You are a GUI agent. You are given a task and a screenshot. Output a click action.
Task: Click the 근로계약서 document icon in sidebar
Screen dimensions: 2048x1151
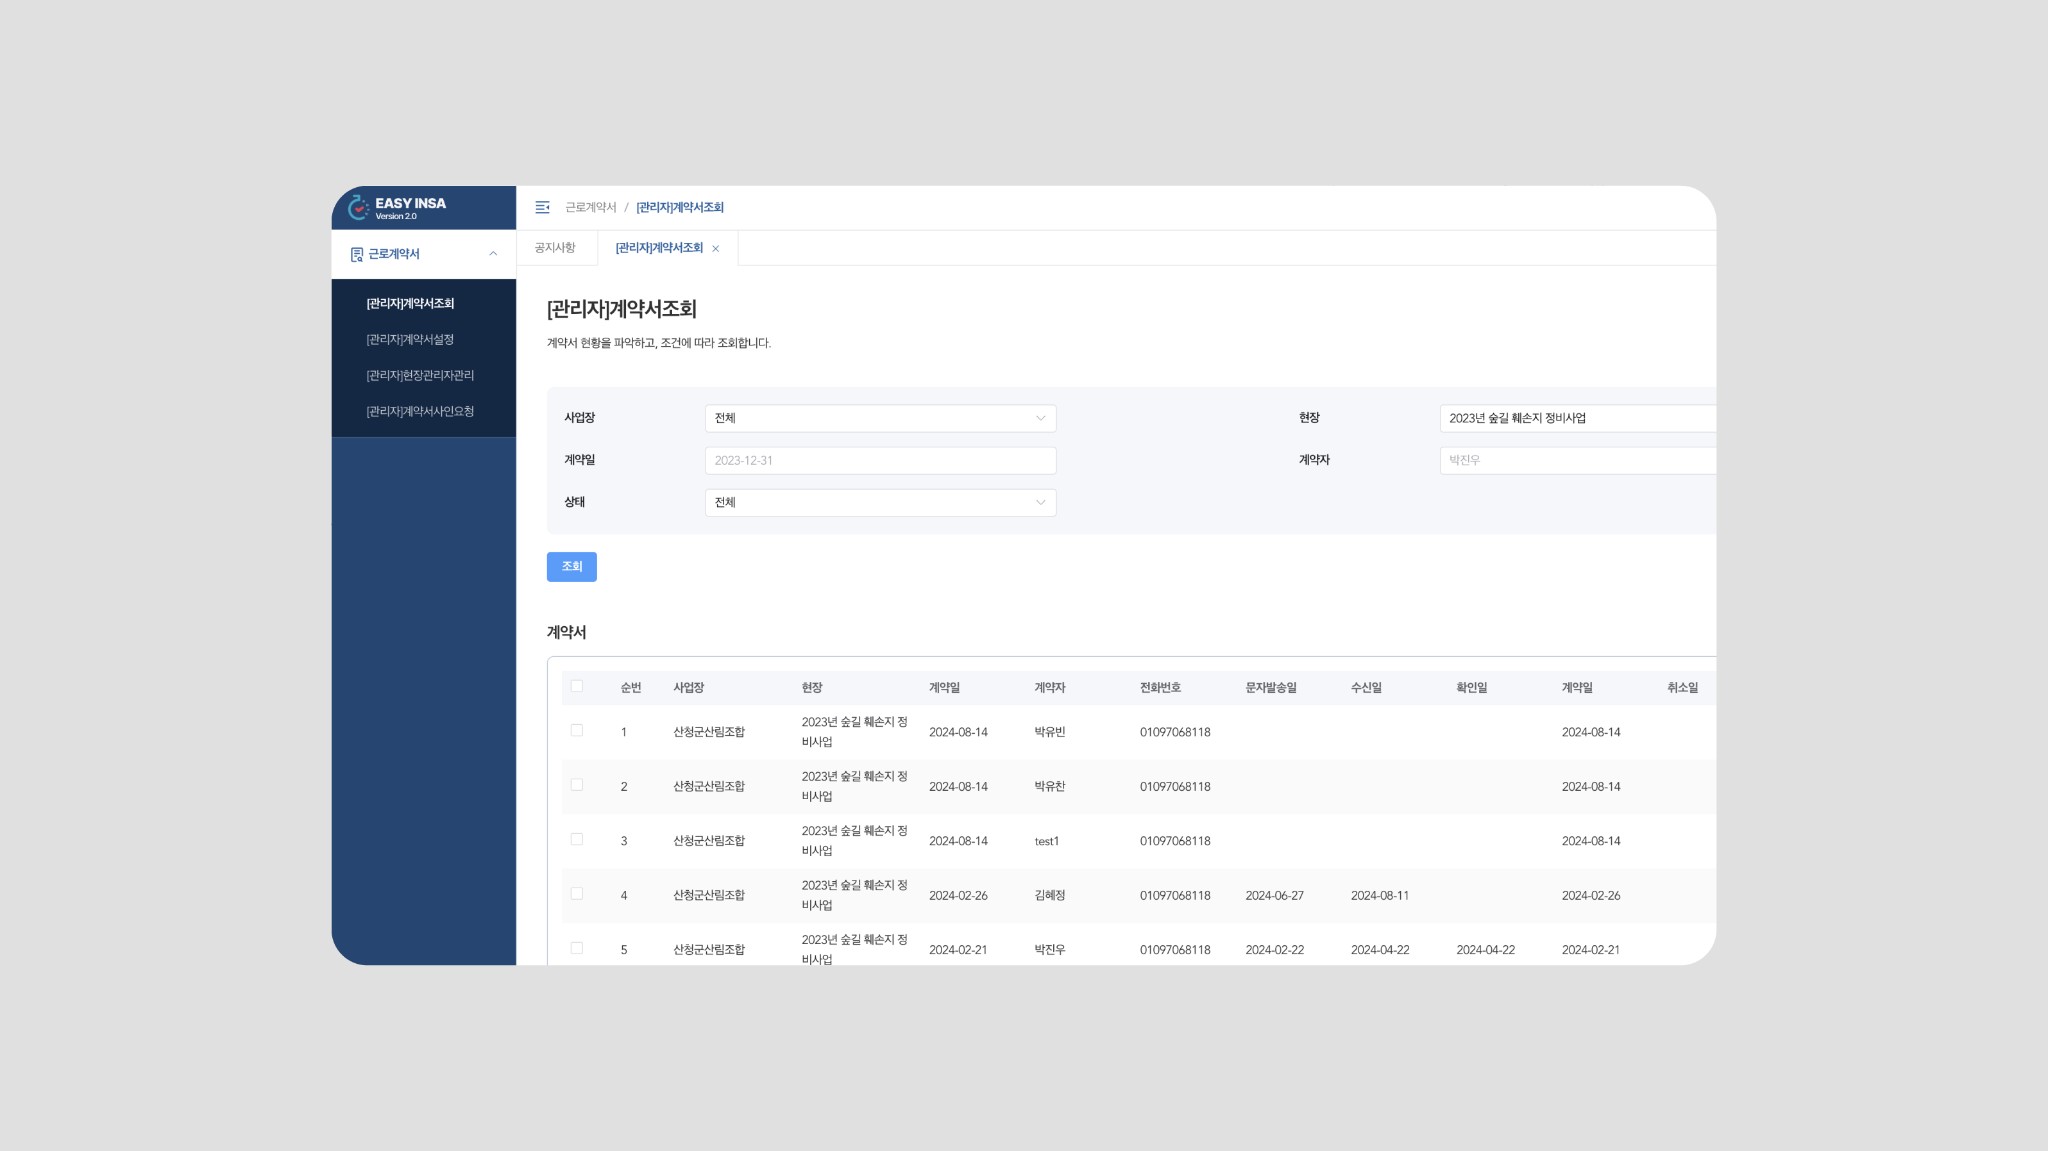pos(356,255)
